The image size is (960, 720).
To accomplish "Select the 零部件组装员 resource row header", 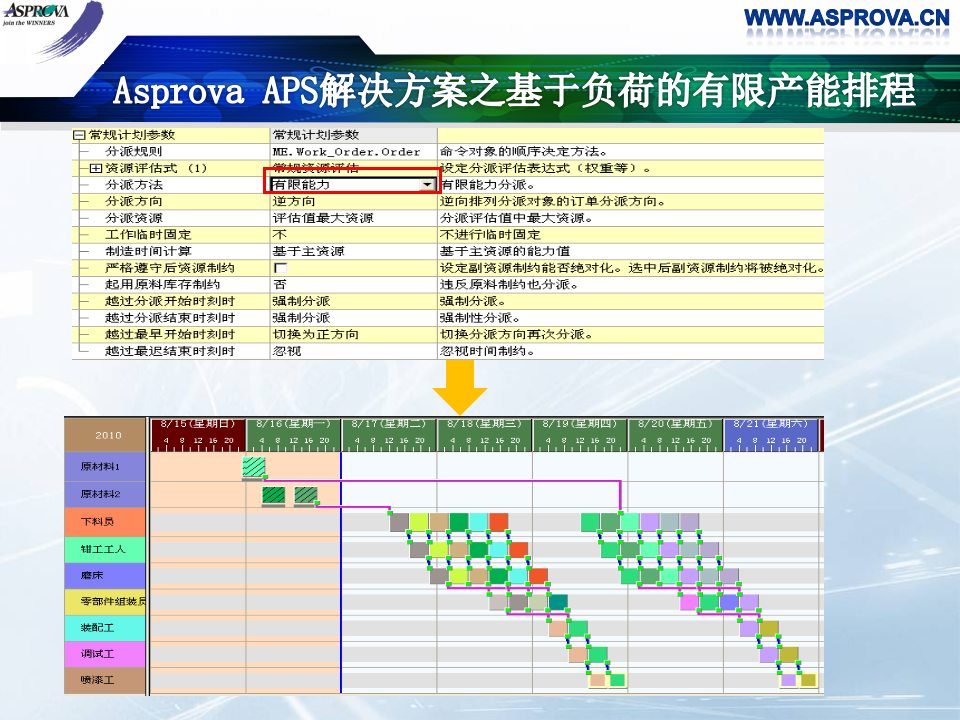I will [x=105, y=602].
